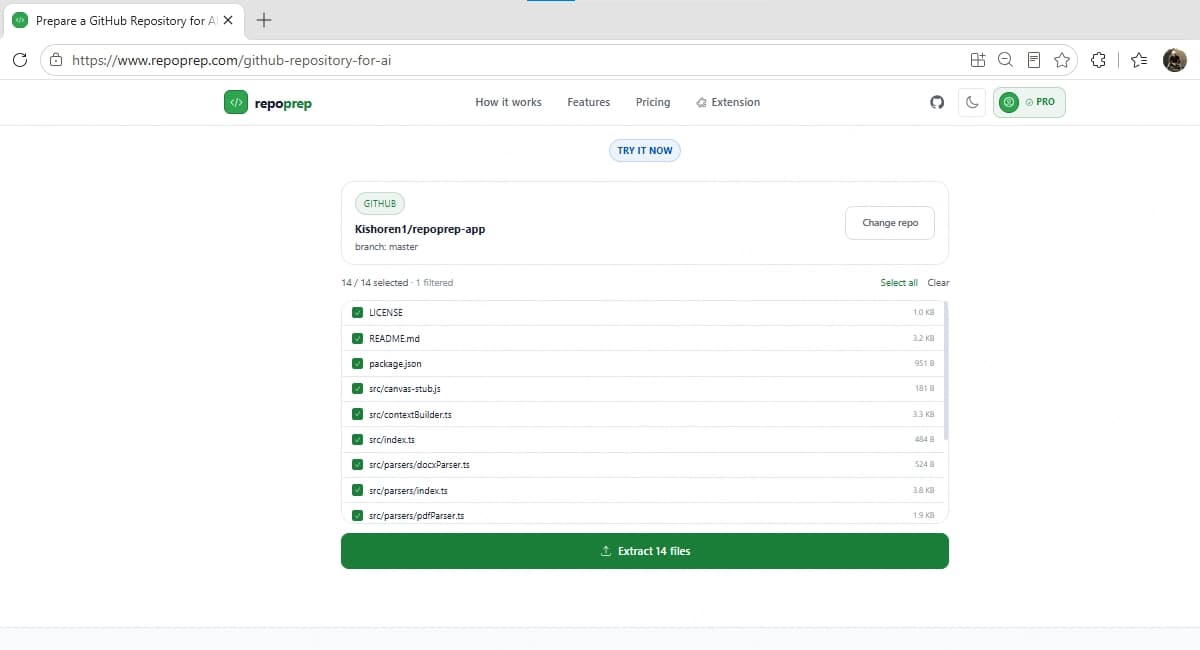
Task: Click the README.md file name
Action: [394, 338]
